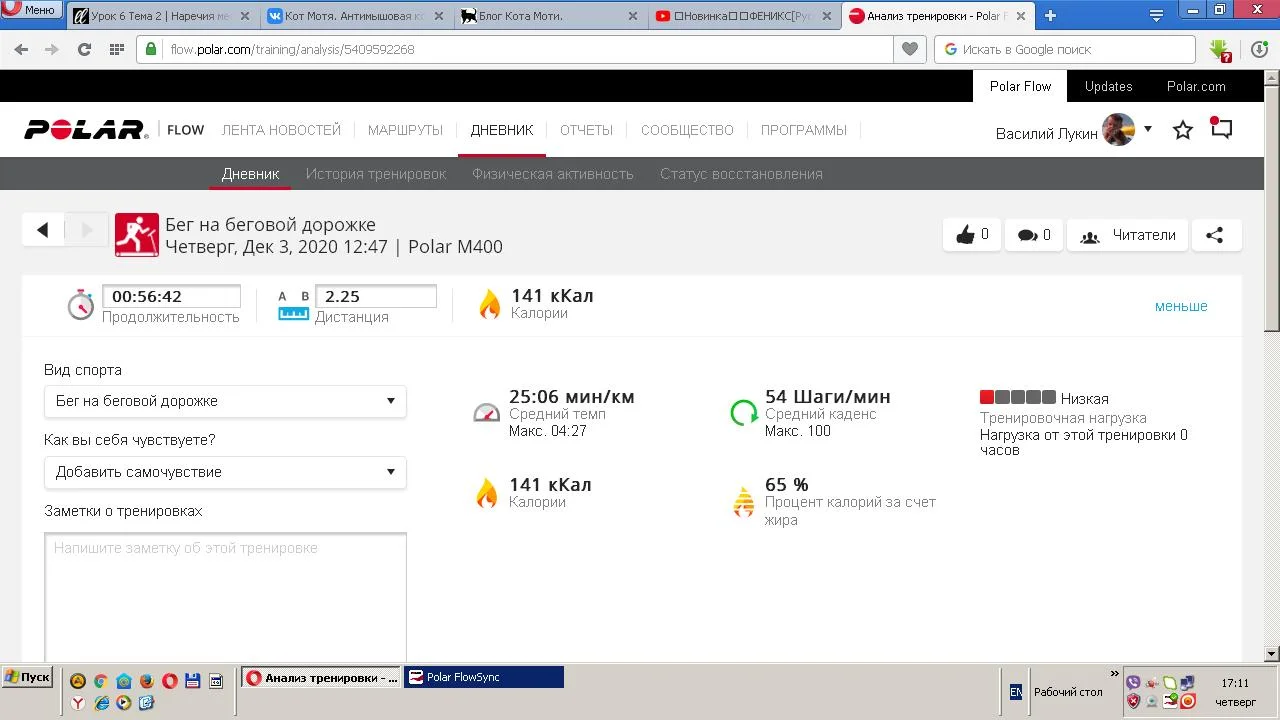1280x720 pixels.
Task: Switch to История тренировок tab
Action: click(x=376, y=174)
